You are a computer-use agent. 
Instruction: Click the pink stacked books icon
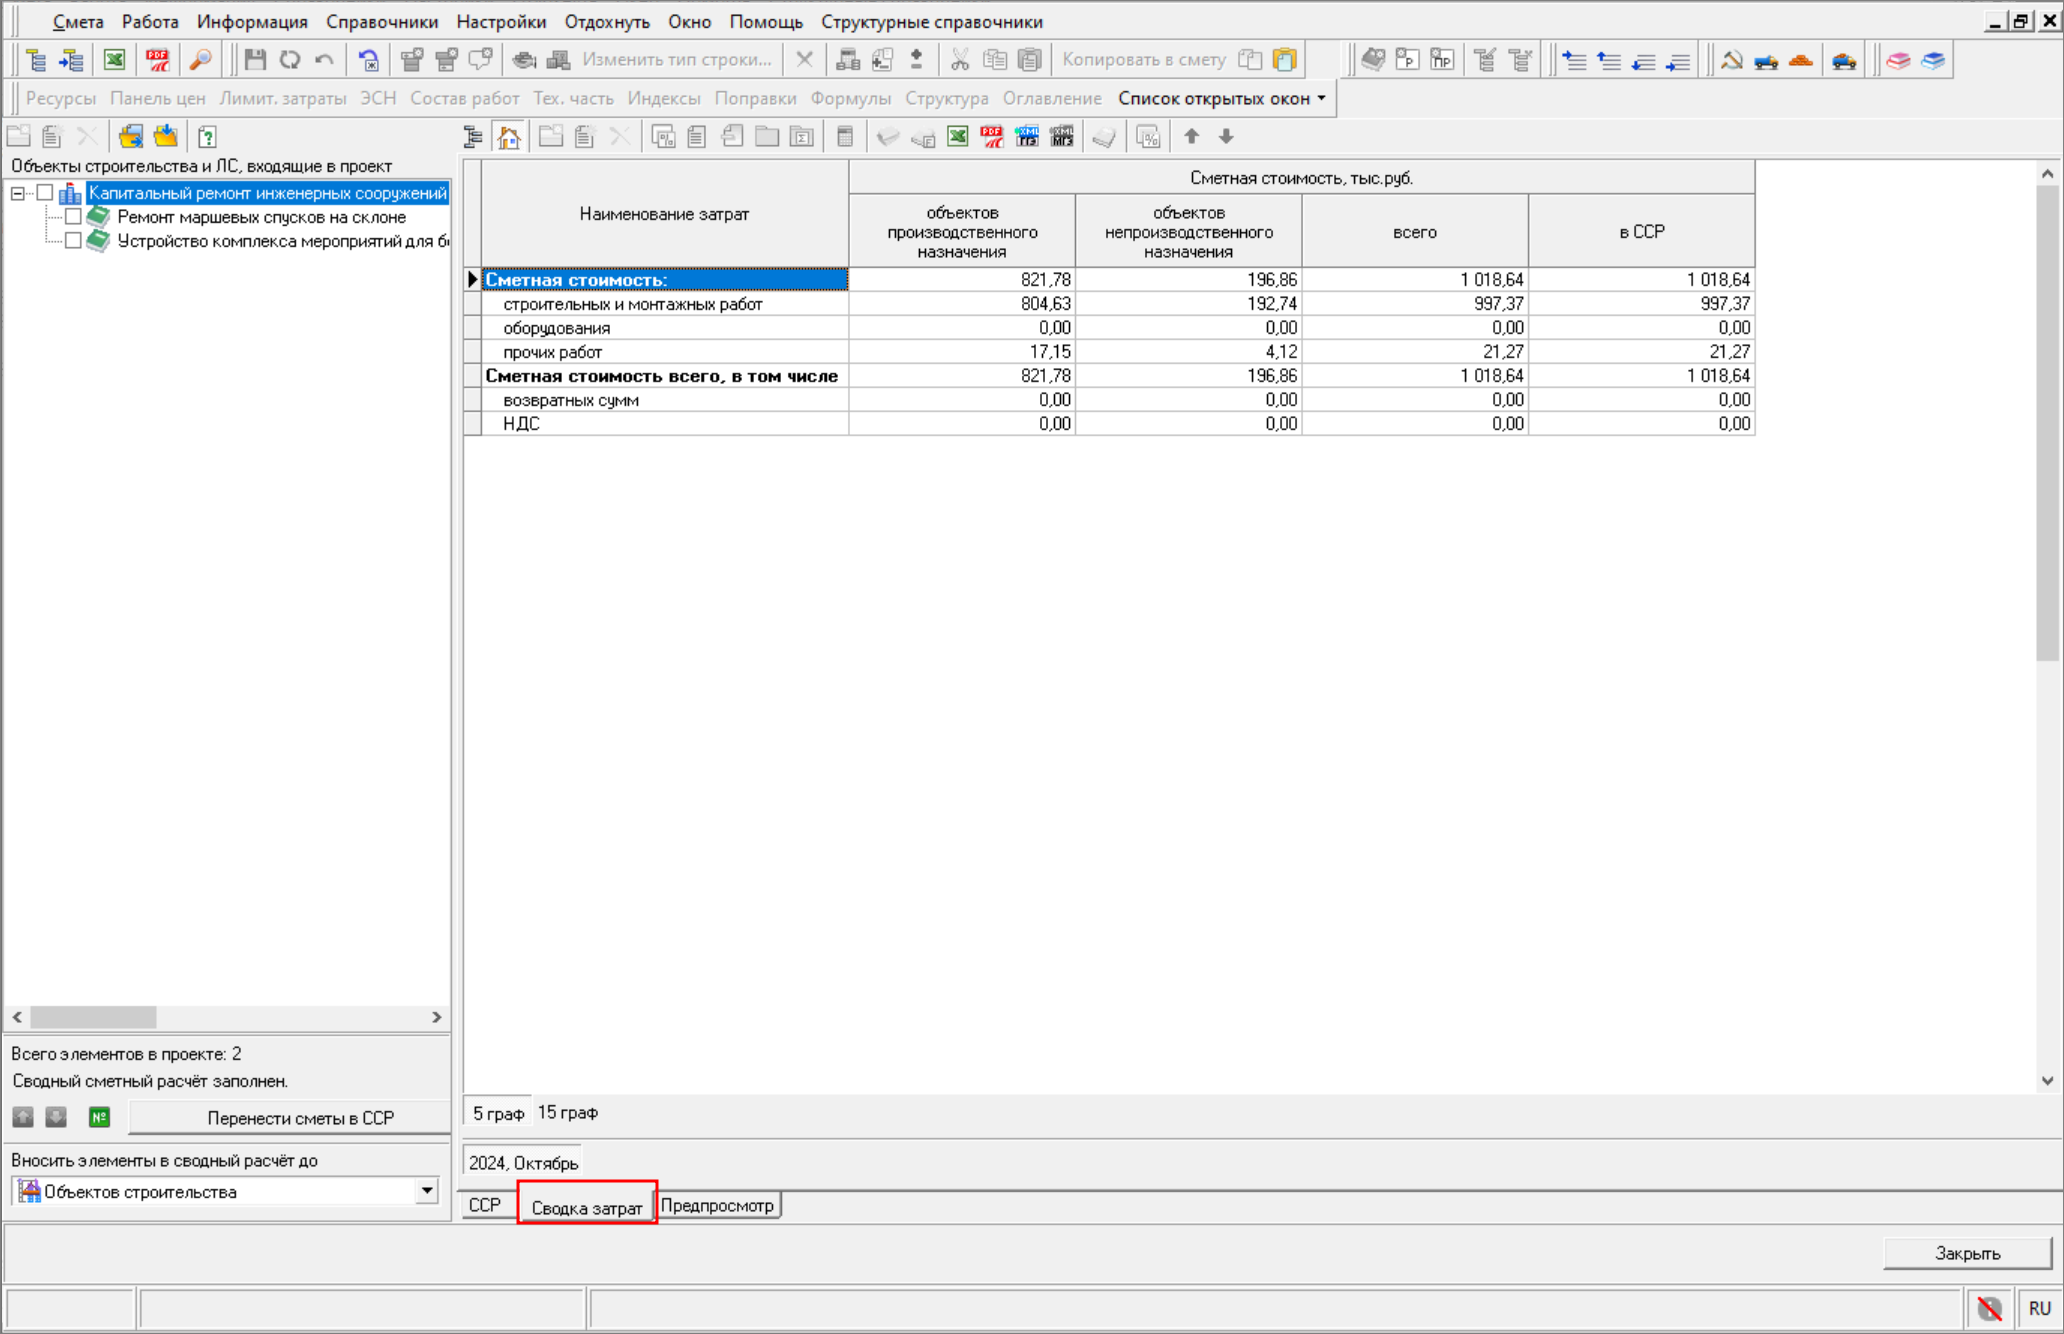click(x=1898, y=60)
